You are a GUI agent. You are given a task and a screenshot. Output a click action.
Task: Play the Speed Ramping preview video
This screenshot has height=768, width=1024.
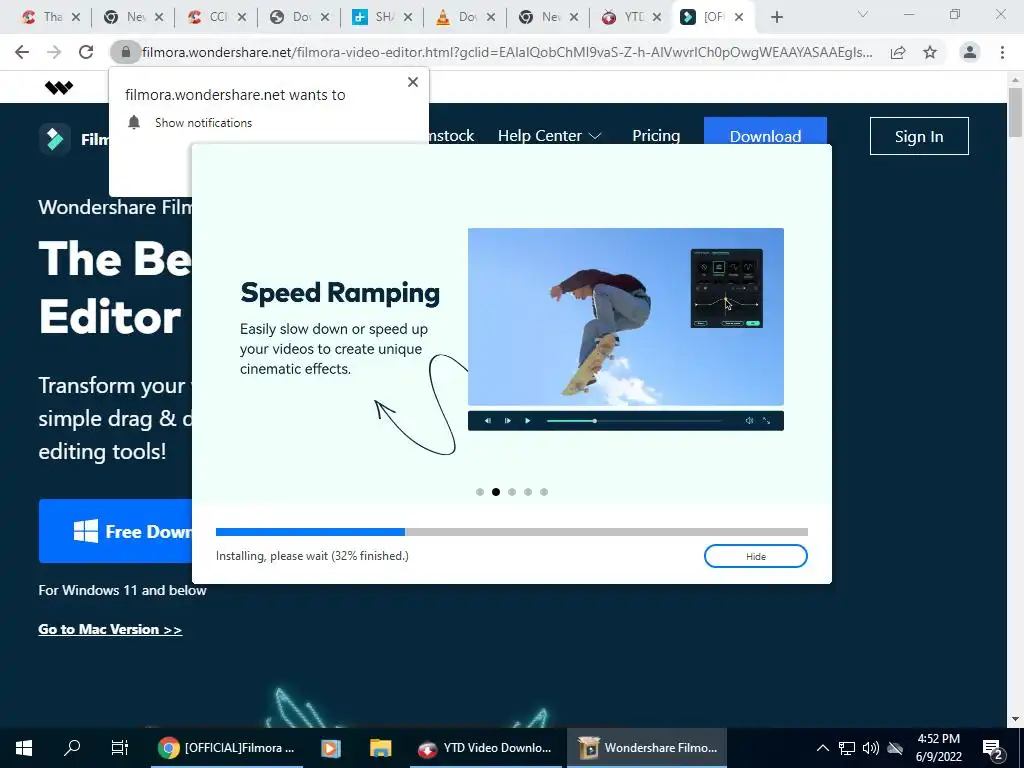click(x=528, y=421)
